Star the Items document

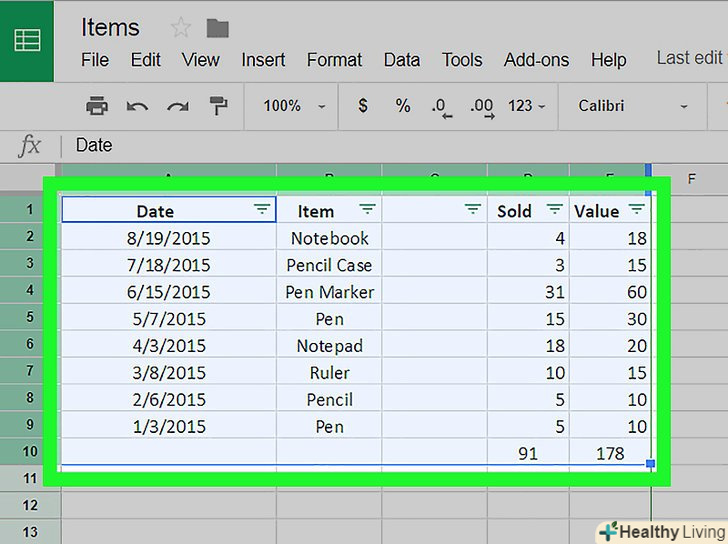point(180,28)
